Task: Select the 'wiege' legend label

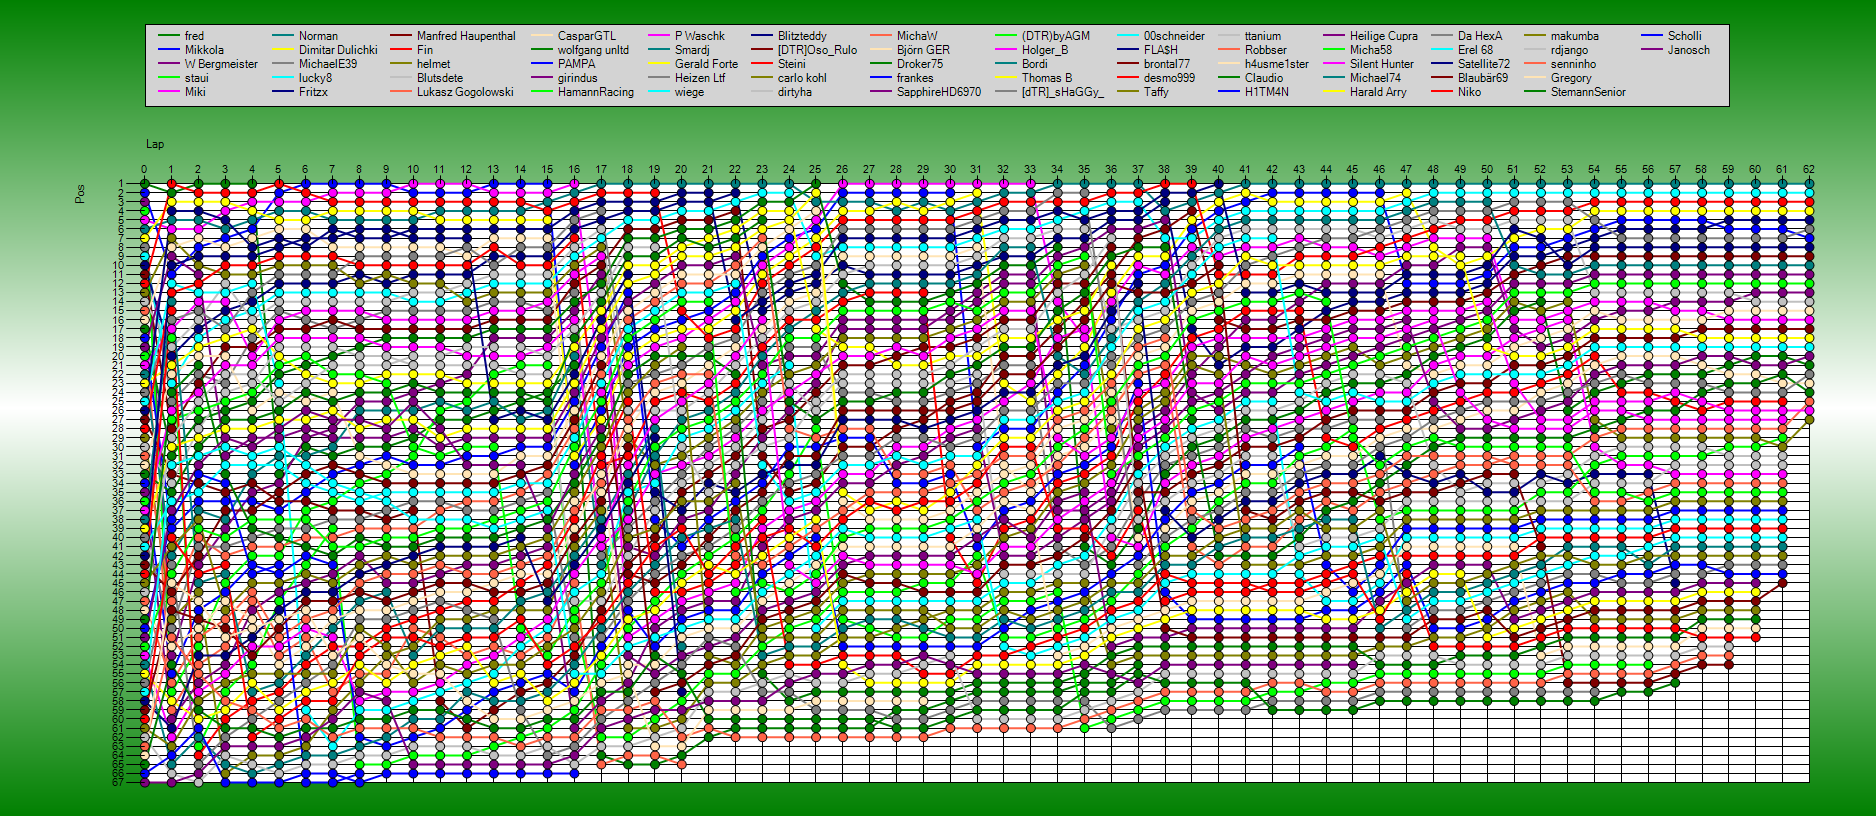Action: click(689, 92)
